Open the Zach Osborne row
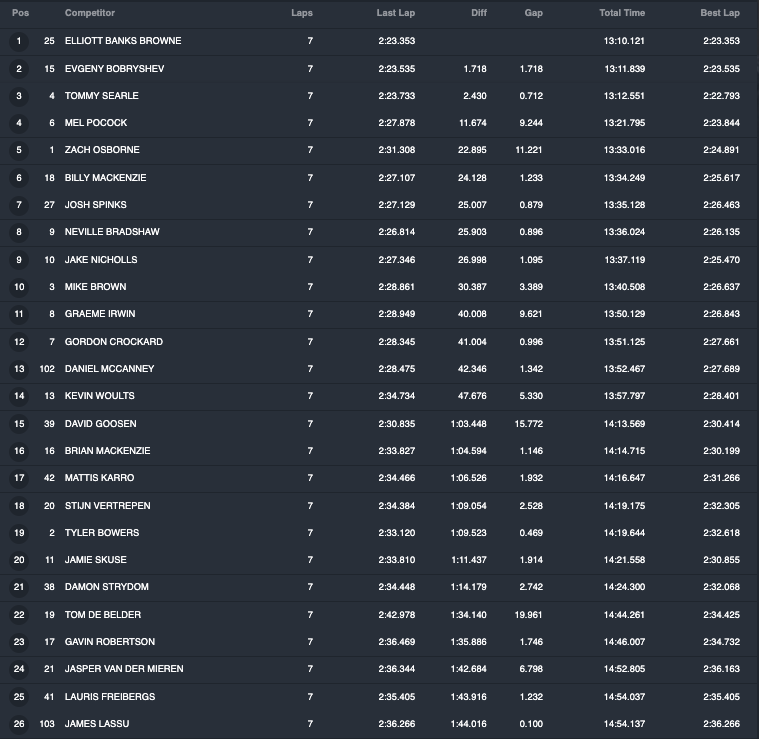Screen dimensions: 759x739 point(380,150)
